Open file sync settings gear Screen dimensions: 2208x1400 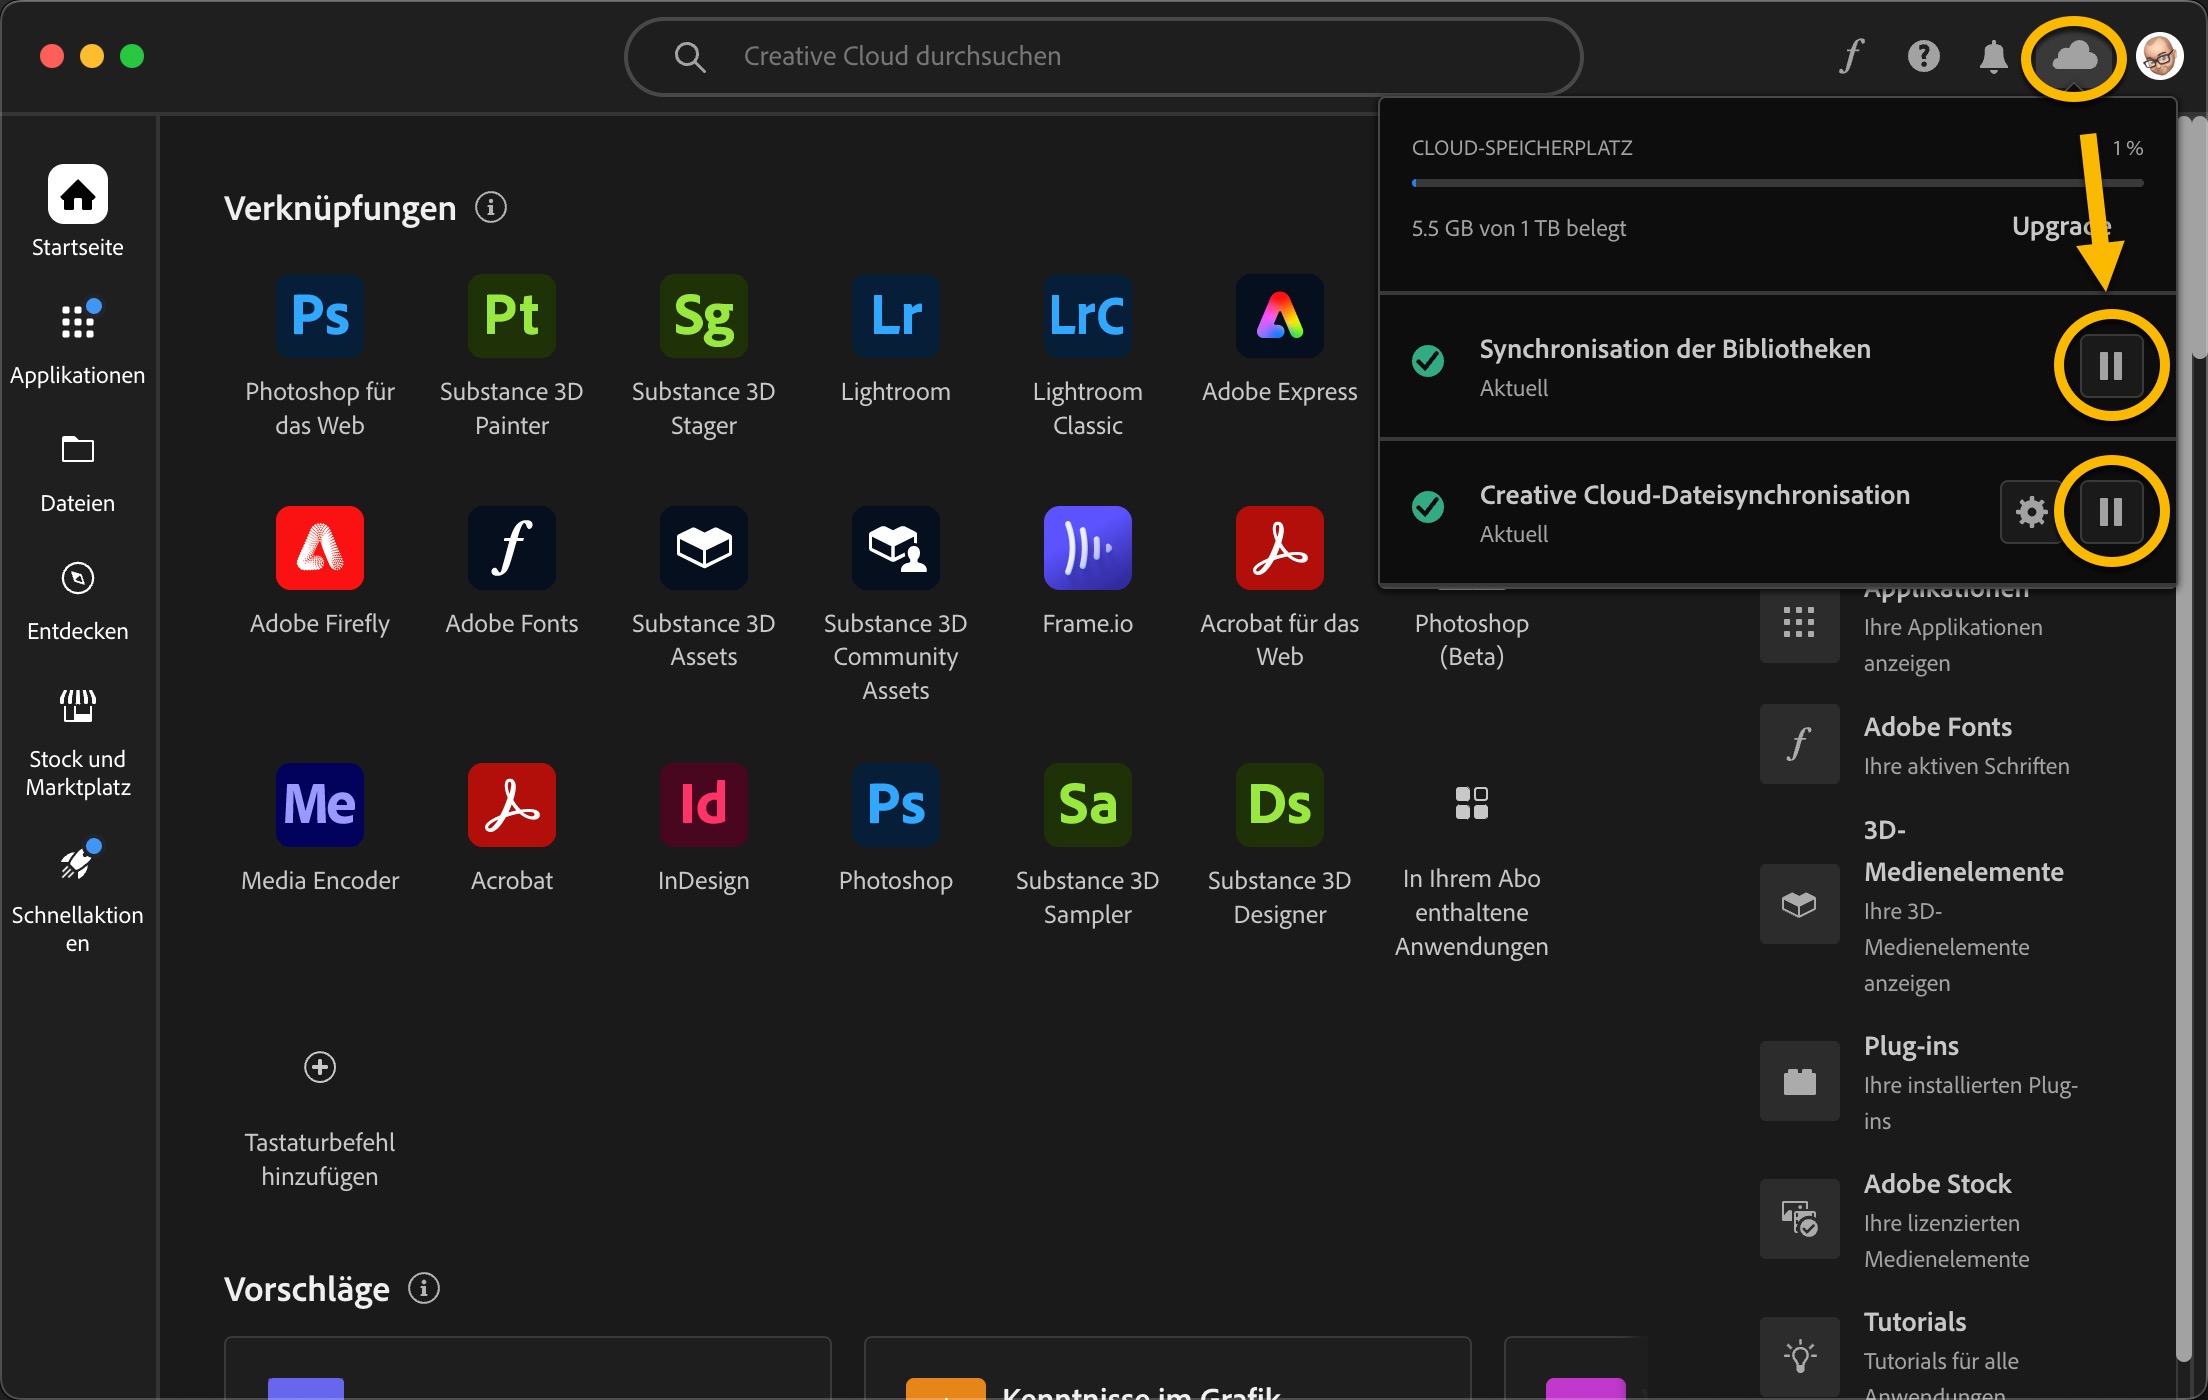(2031, 512)
